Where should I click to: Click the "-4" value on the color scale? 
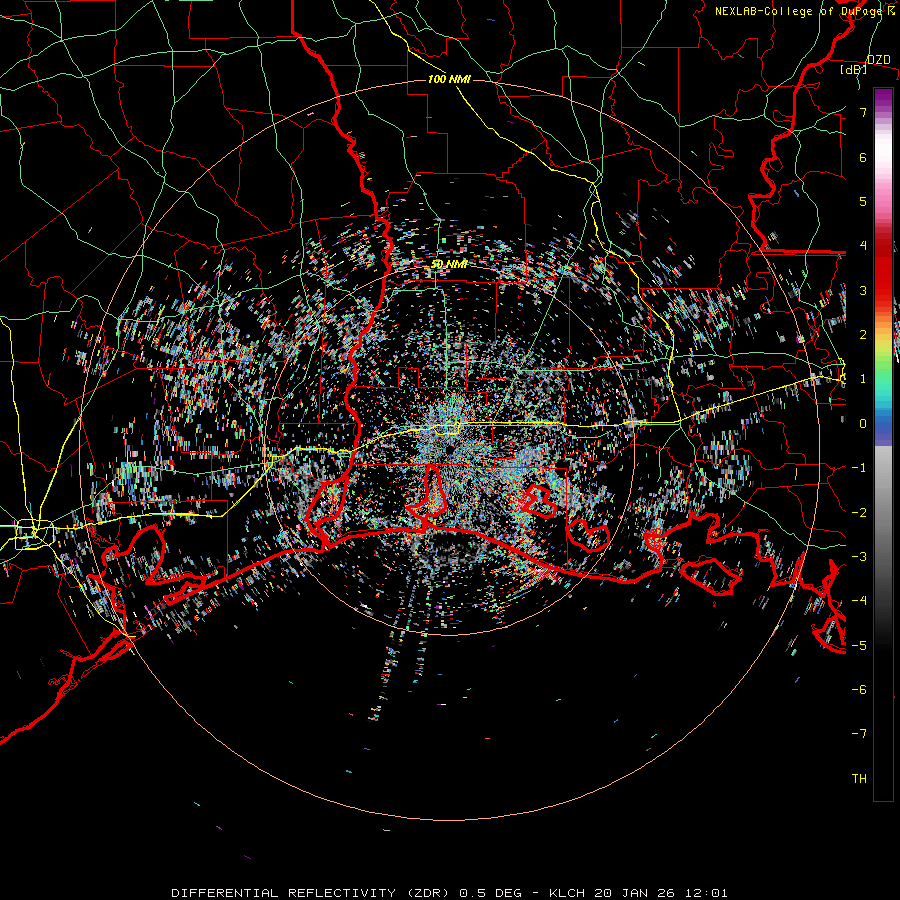click(859, 601)
